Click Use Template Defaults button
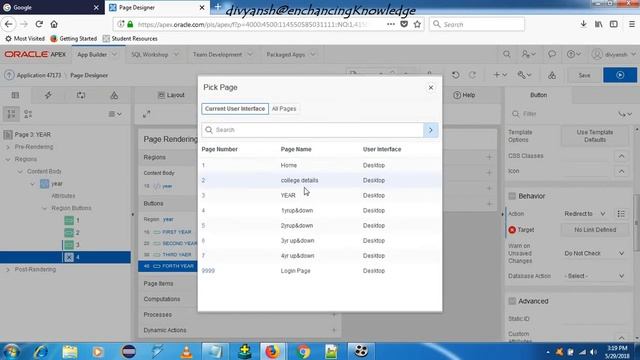640x360 pixels. 595,136
